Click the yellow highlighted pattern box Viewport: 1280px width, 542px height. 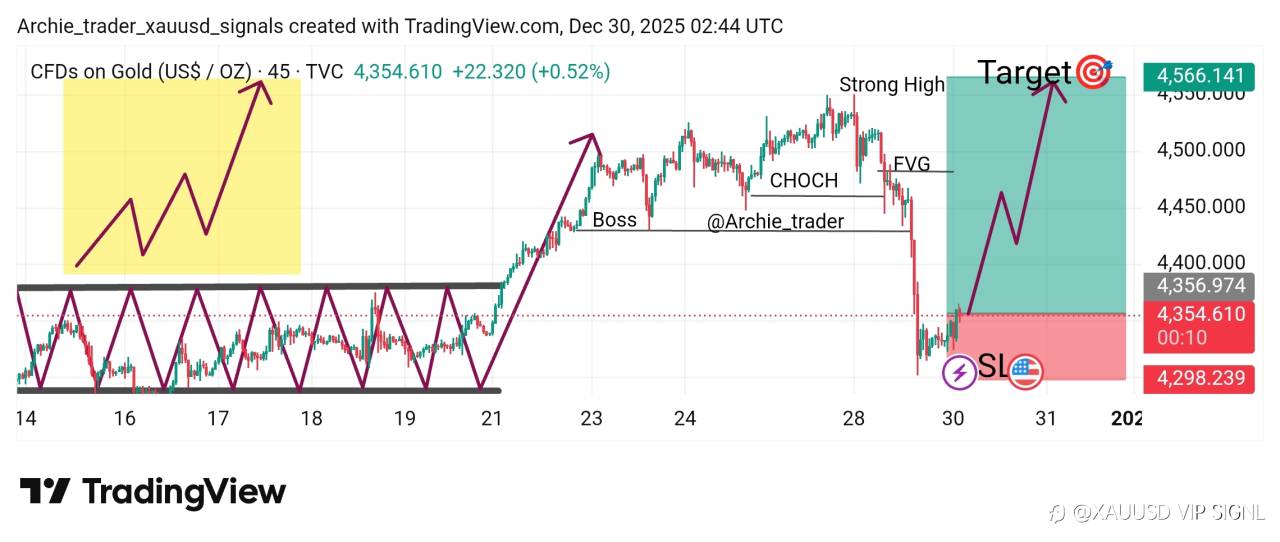click(x=182, y=175)
